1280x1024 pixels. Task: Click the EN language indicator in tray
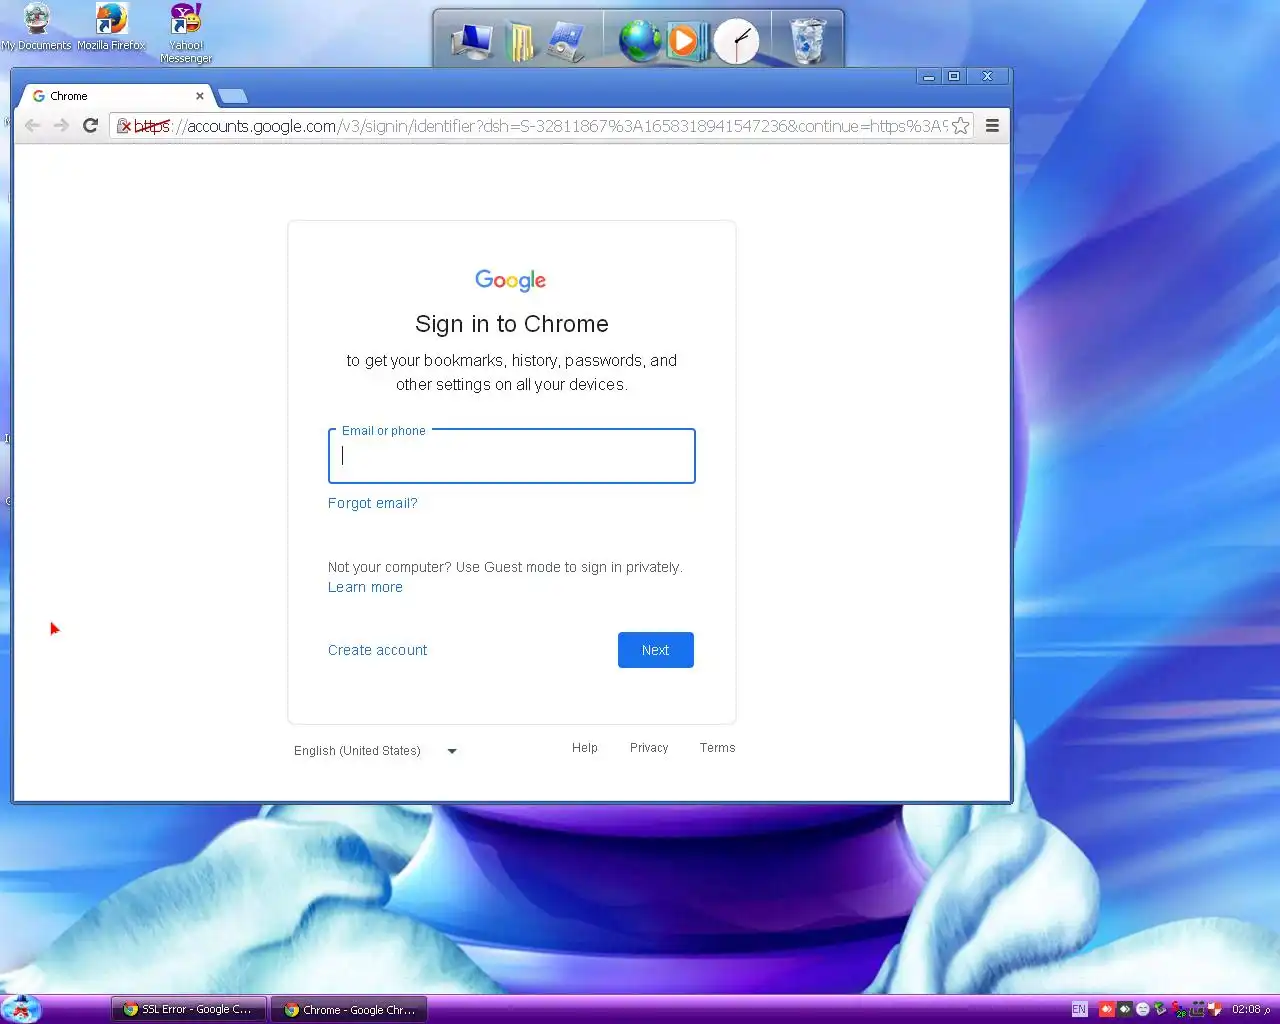coord(1079,1009)
